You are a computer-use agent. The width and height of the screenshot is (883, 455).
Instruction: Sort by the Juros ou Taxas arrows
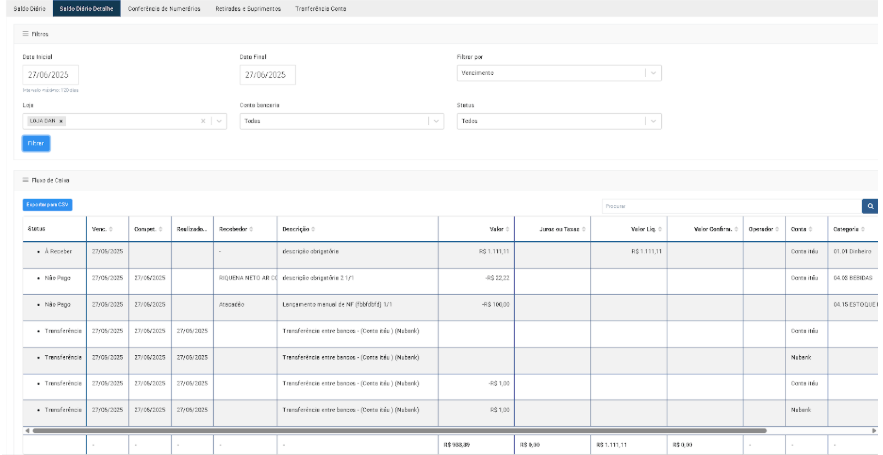pos(583,229)
